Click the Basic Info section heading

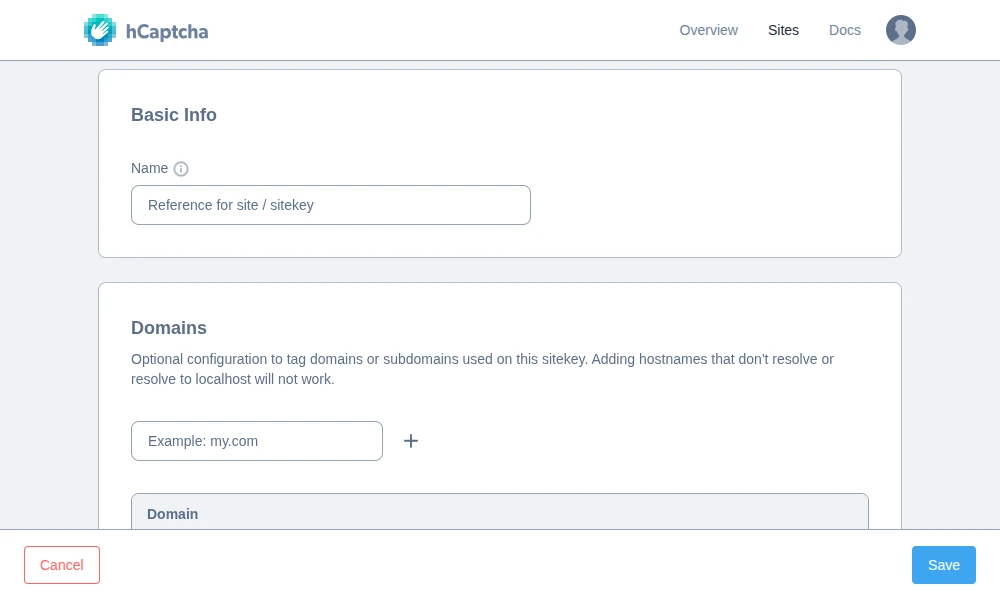tap(174, 115)
